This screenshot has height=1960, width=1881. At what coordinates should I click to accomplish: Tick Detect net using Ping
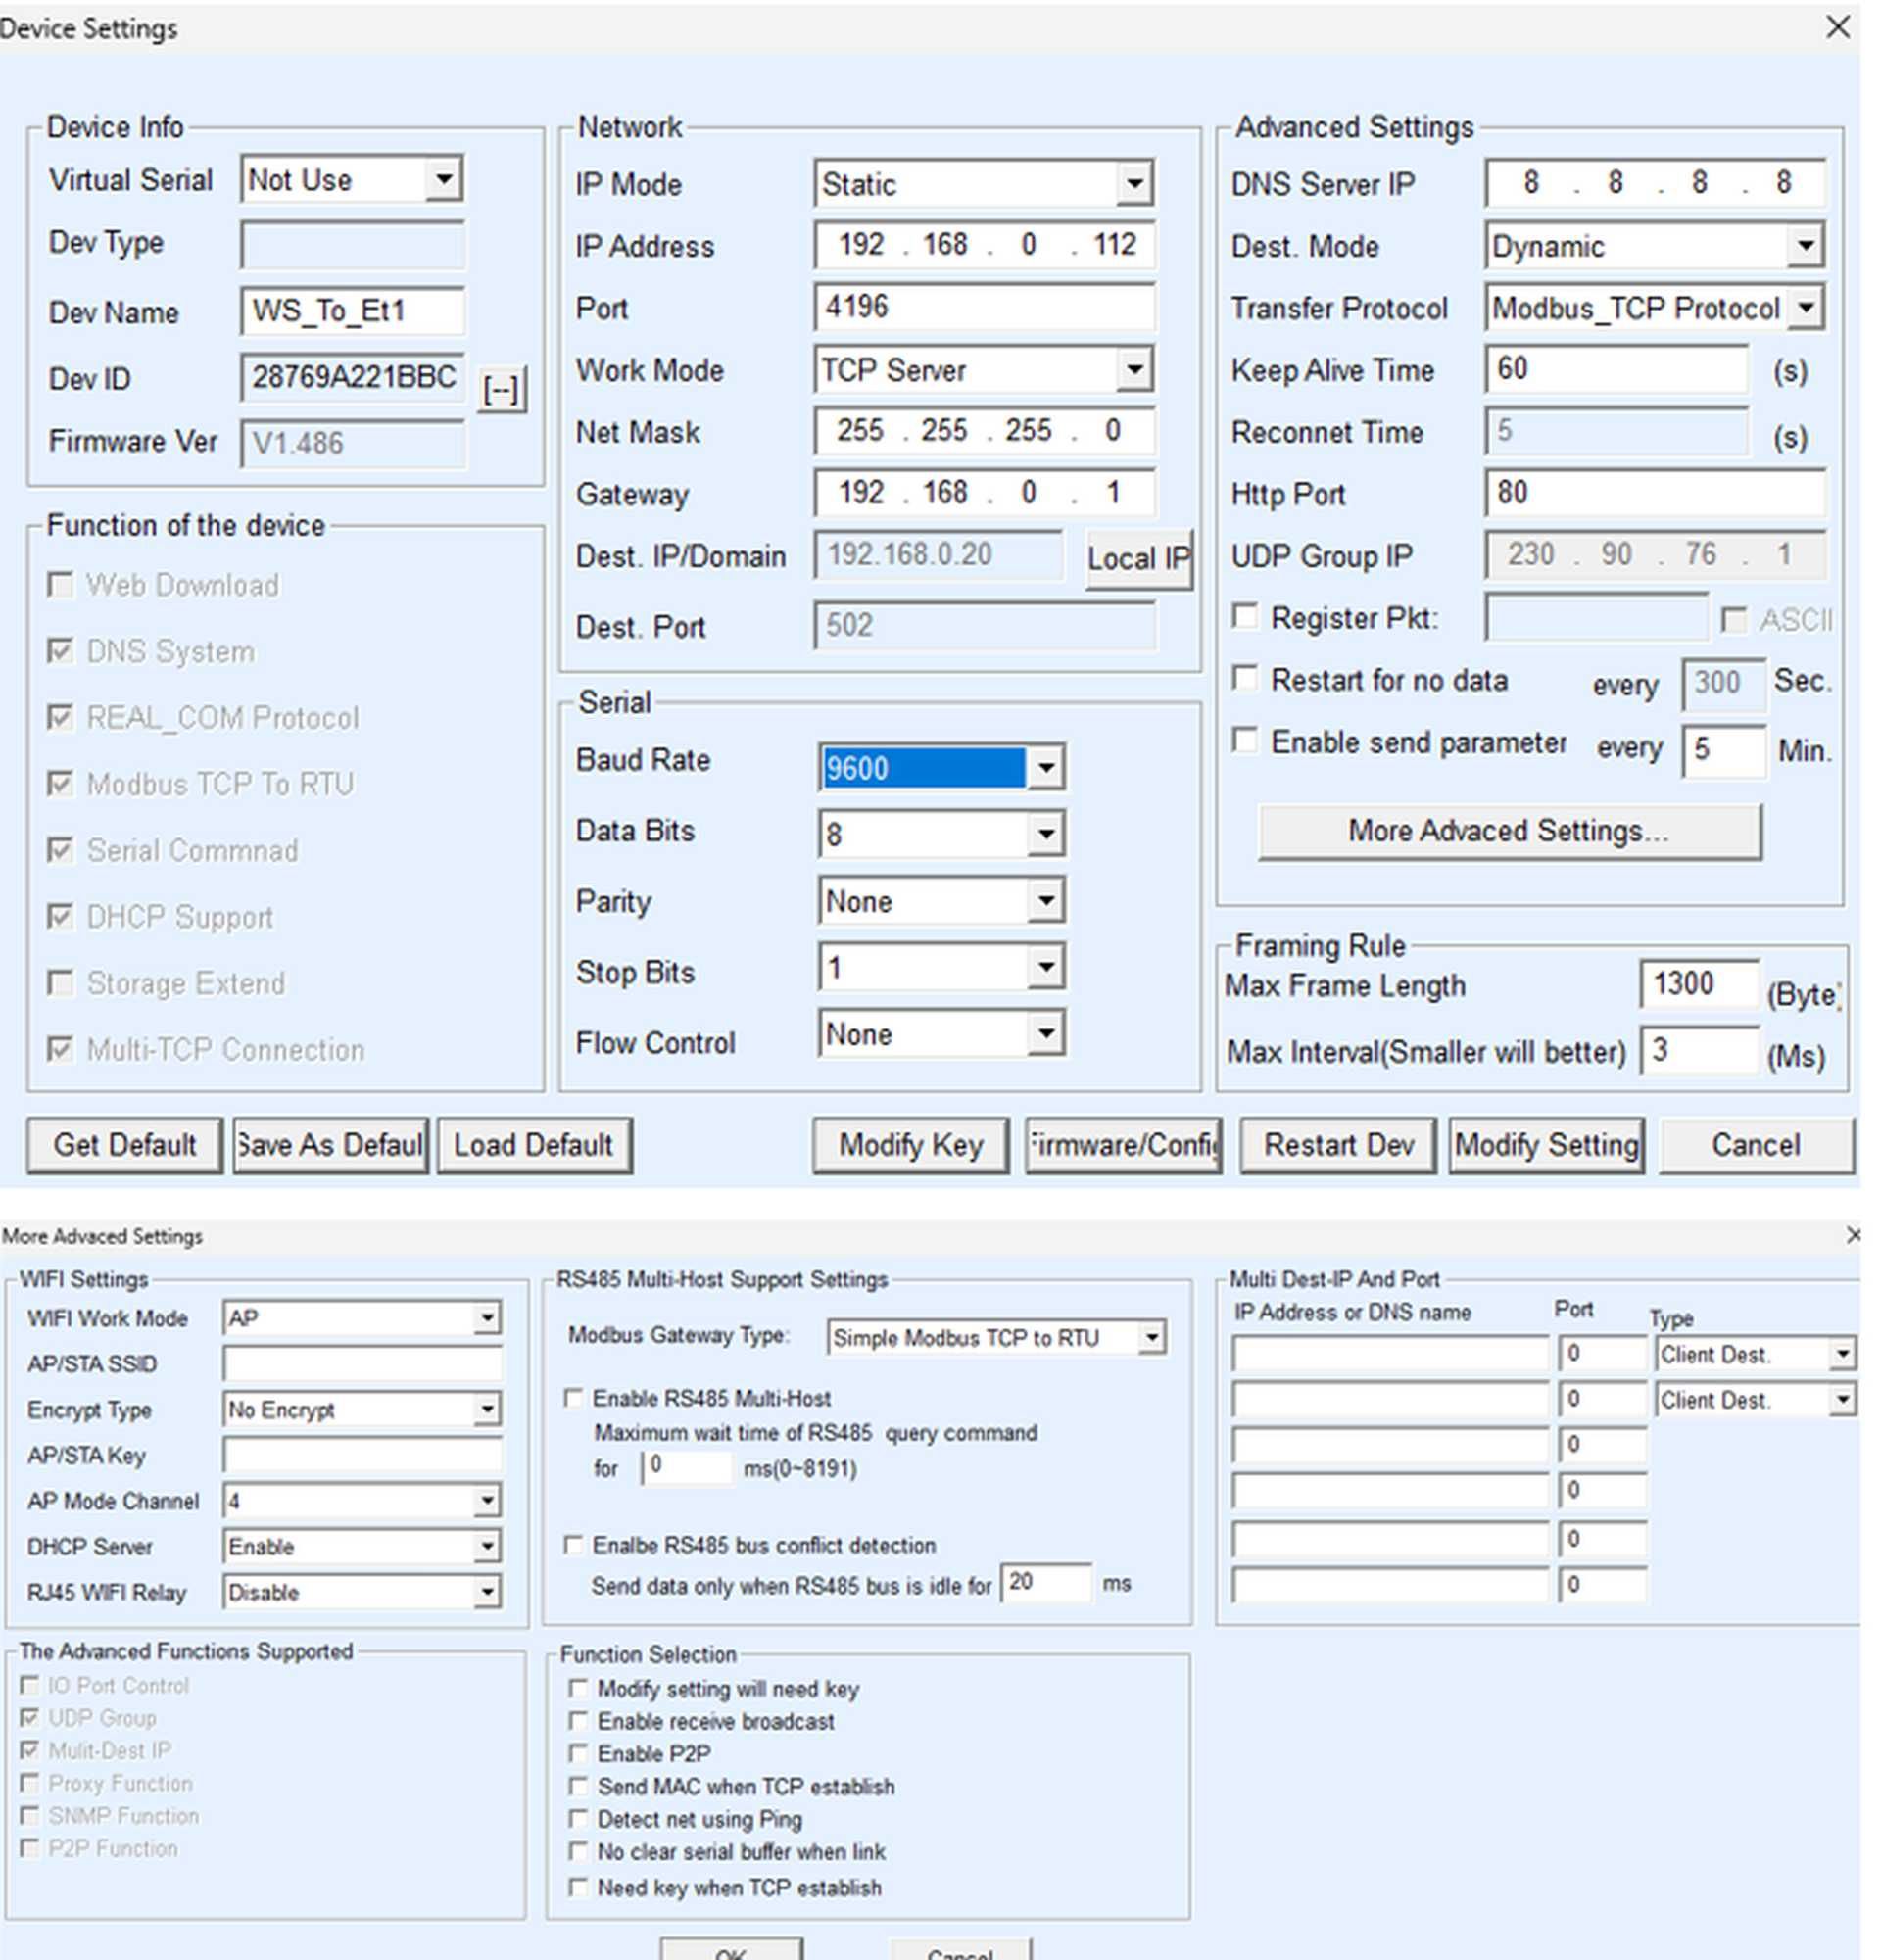pos(578,1818)
